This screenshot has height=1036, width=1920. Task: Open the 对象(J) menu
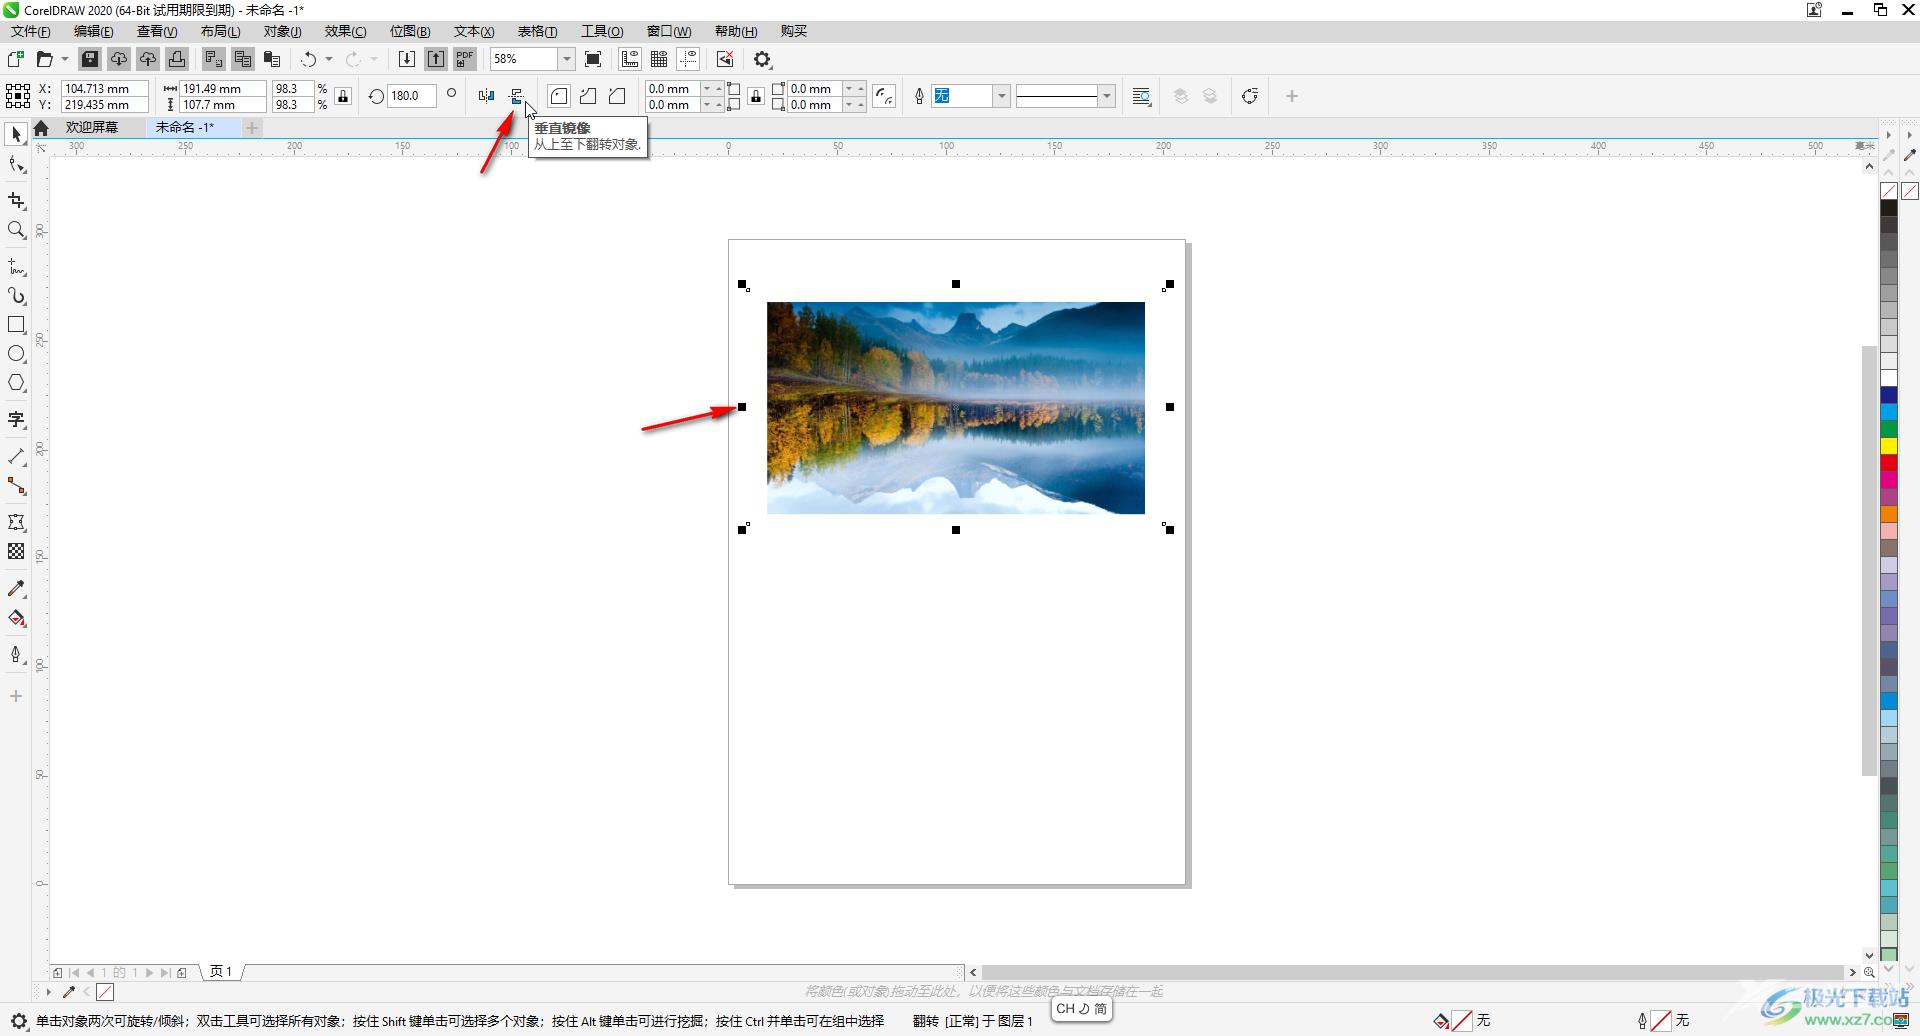(x=283, y=31)
